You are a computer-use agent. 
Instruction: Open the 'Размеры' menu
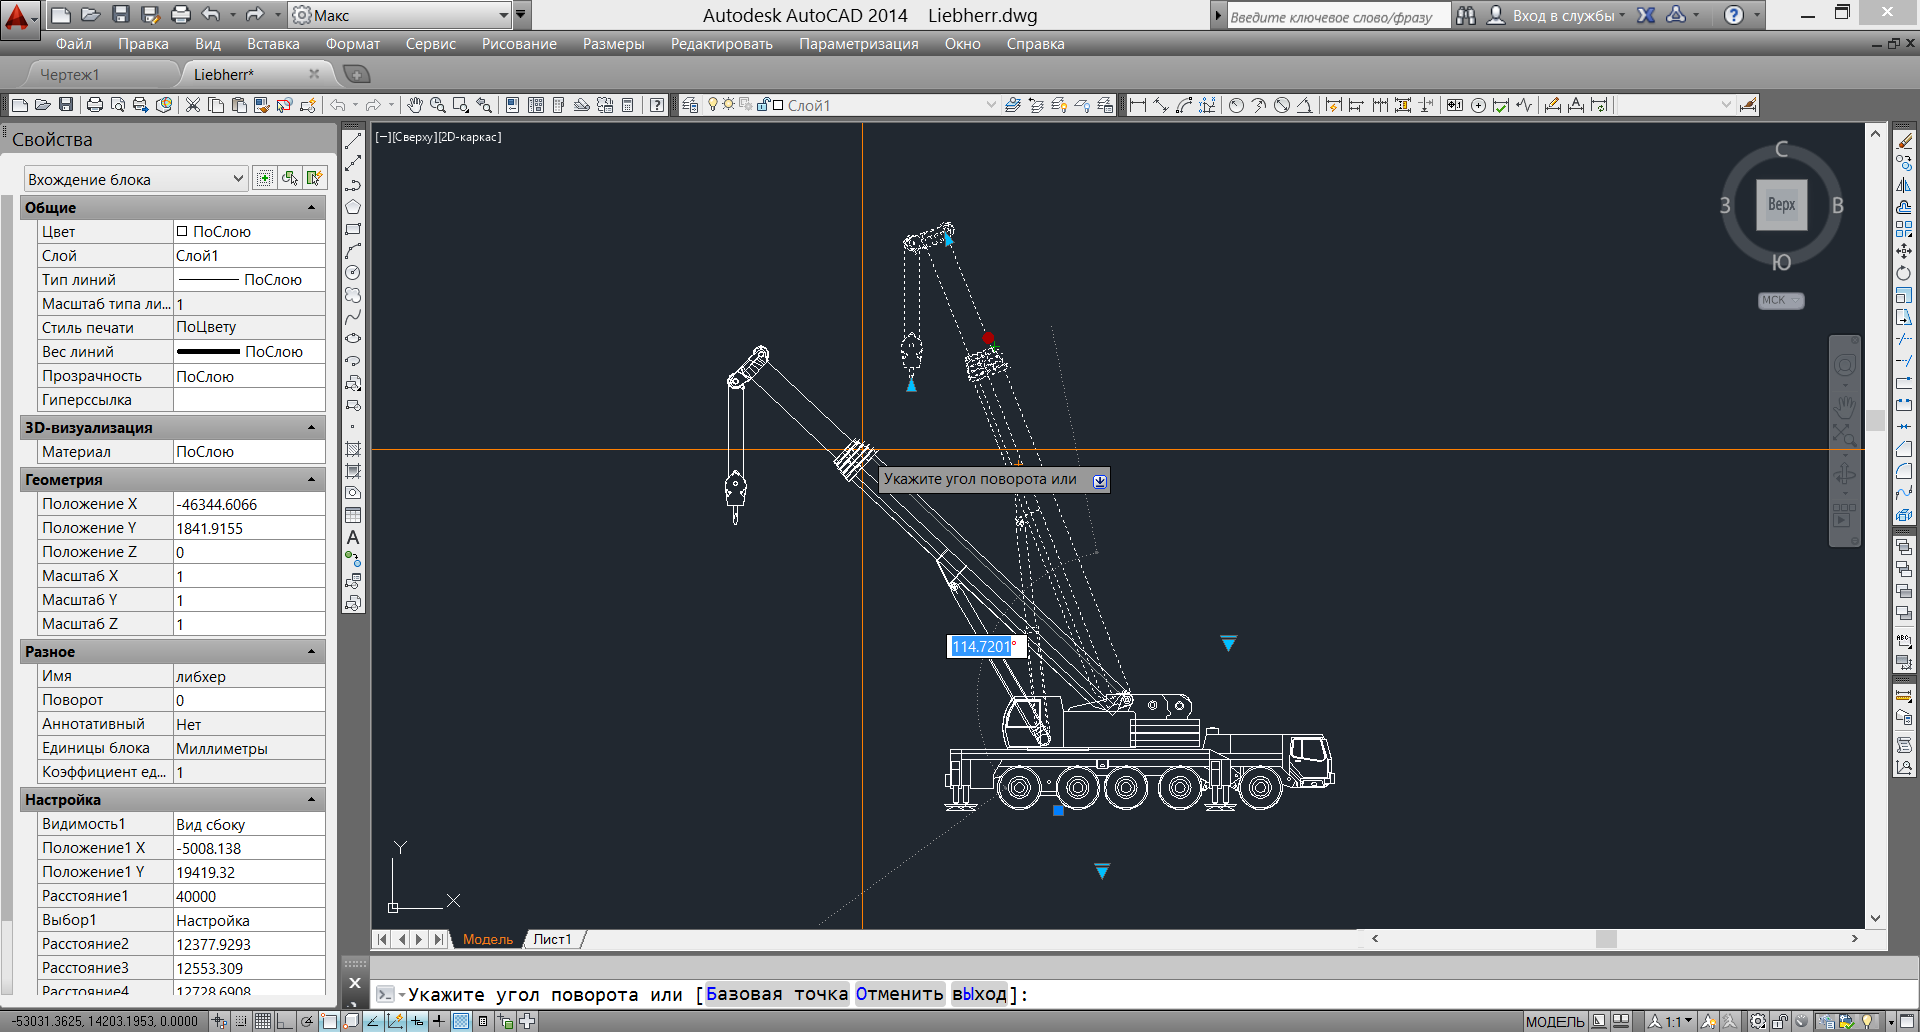(x=613, y=44)
